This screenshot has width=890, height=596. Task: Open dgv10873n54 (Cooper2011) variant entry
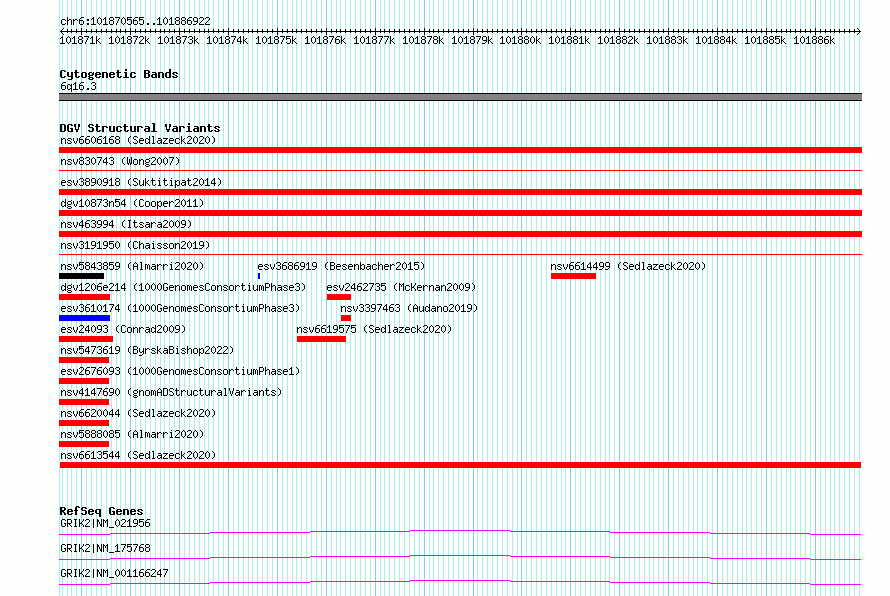pyautogui.click(x=132, y=203)
